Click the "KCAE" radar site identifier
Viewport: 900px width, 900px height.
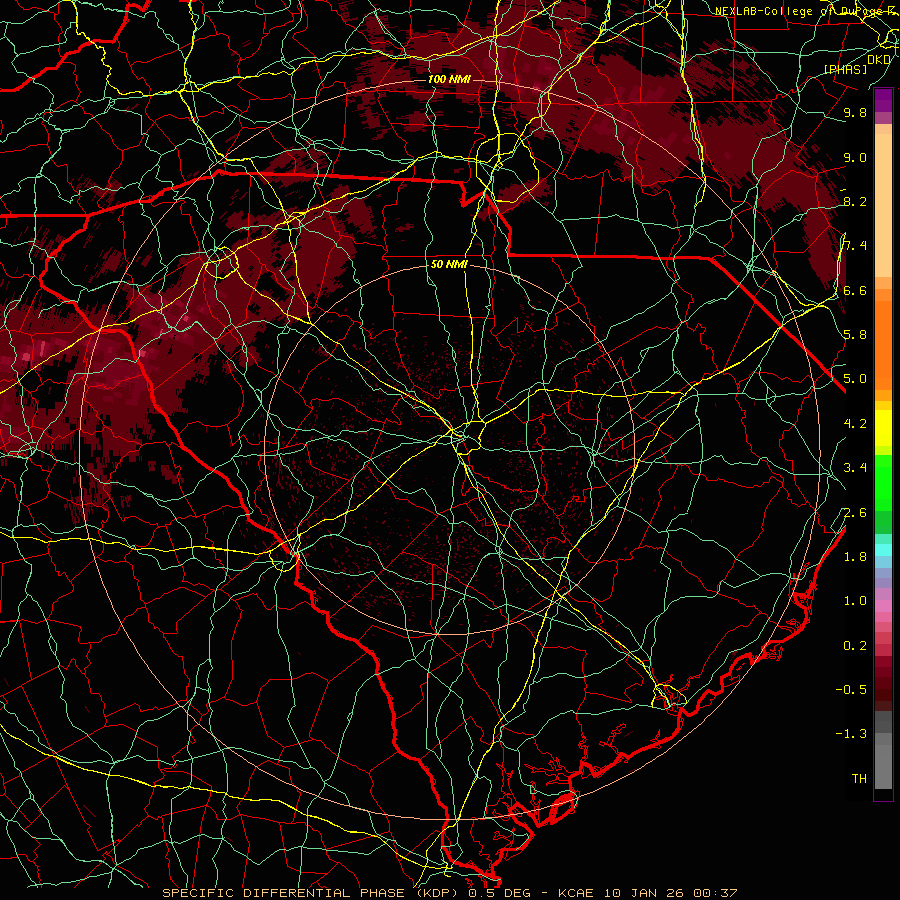click(x=576, y=893)
